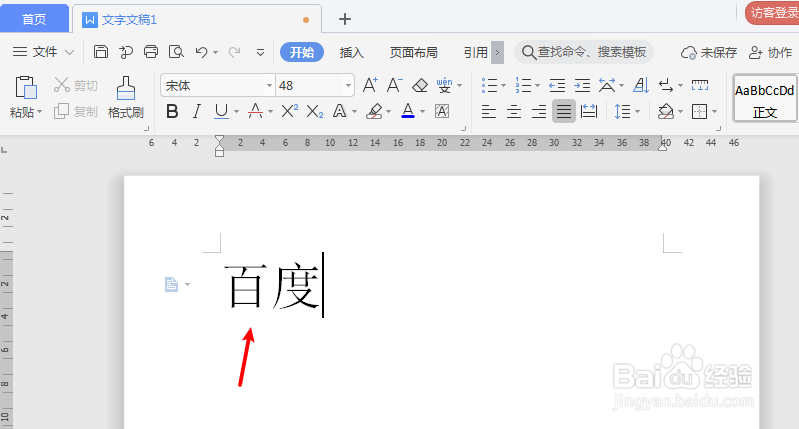Open the 页面布局 ribbon tab
Viewport: 799px width, 429px height.
(413, 52)
